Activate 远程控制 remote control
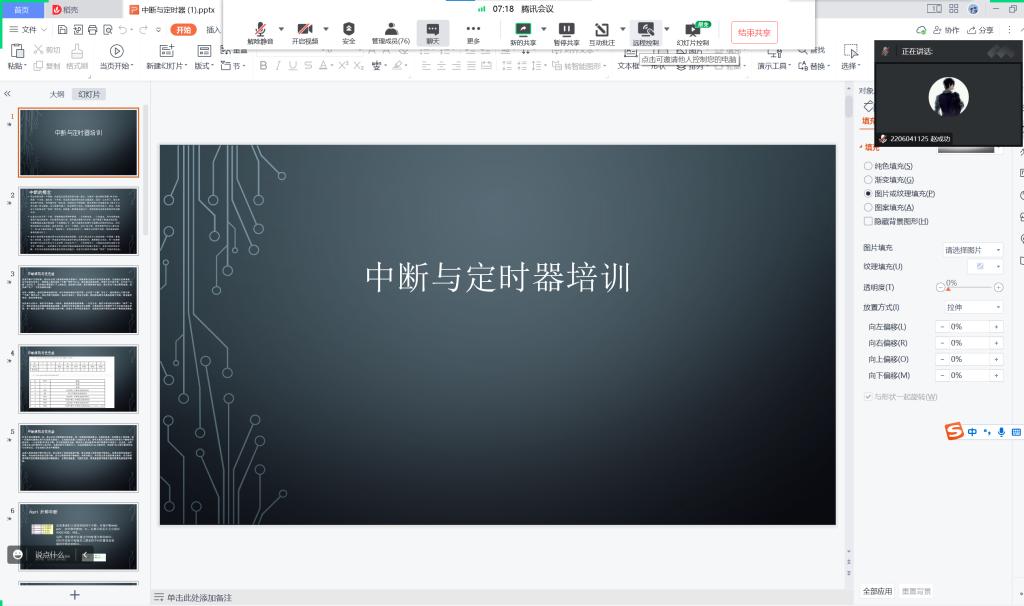The image size is (1024, 606). pyautogui.click(x=646, y=31)
